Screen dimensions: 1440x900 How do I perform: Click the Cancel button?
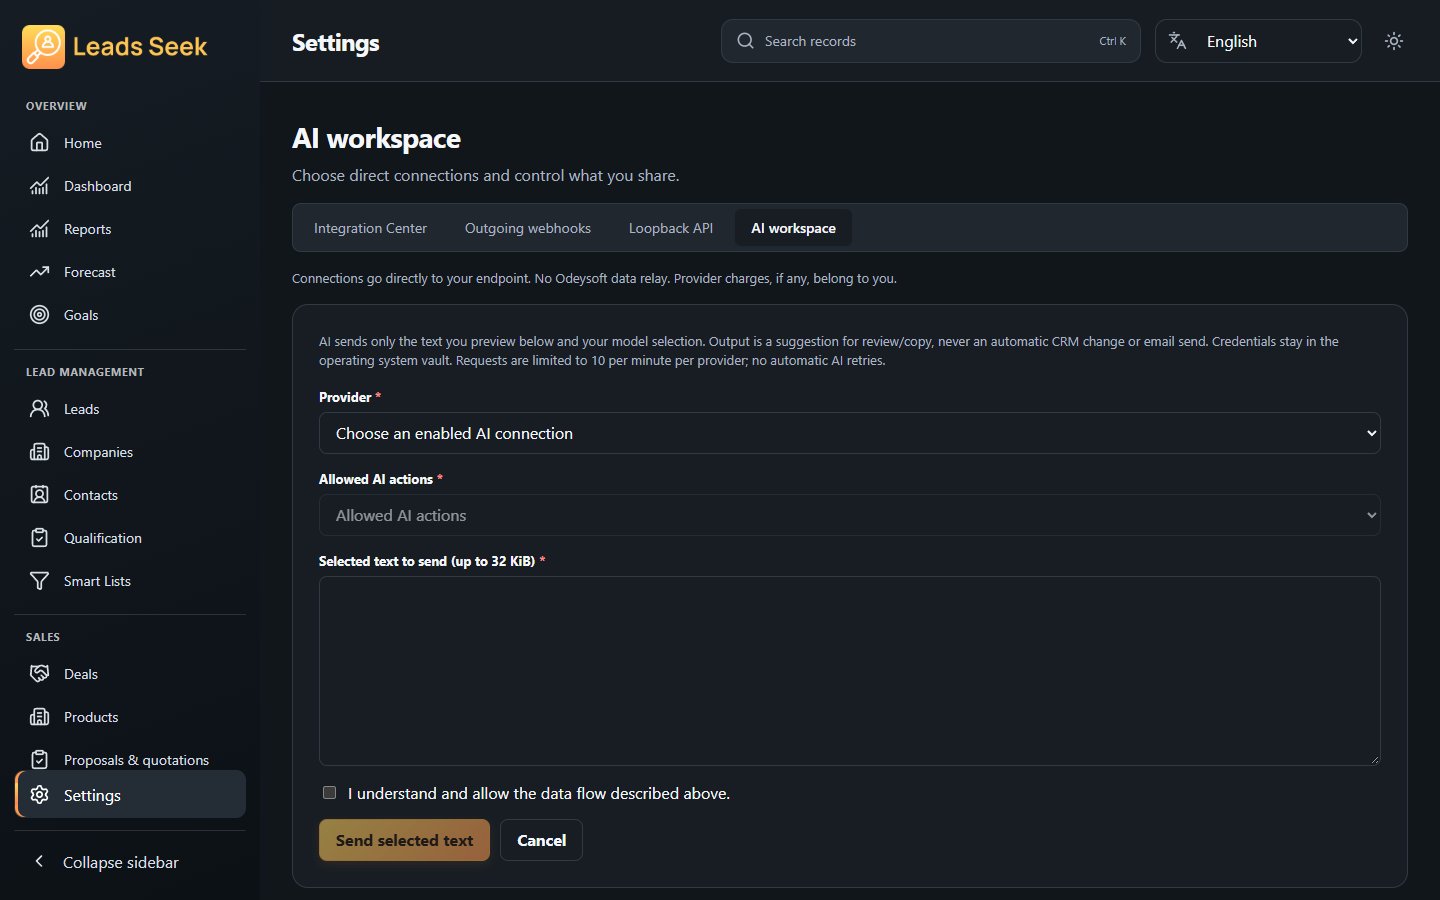[541, 840]
